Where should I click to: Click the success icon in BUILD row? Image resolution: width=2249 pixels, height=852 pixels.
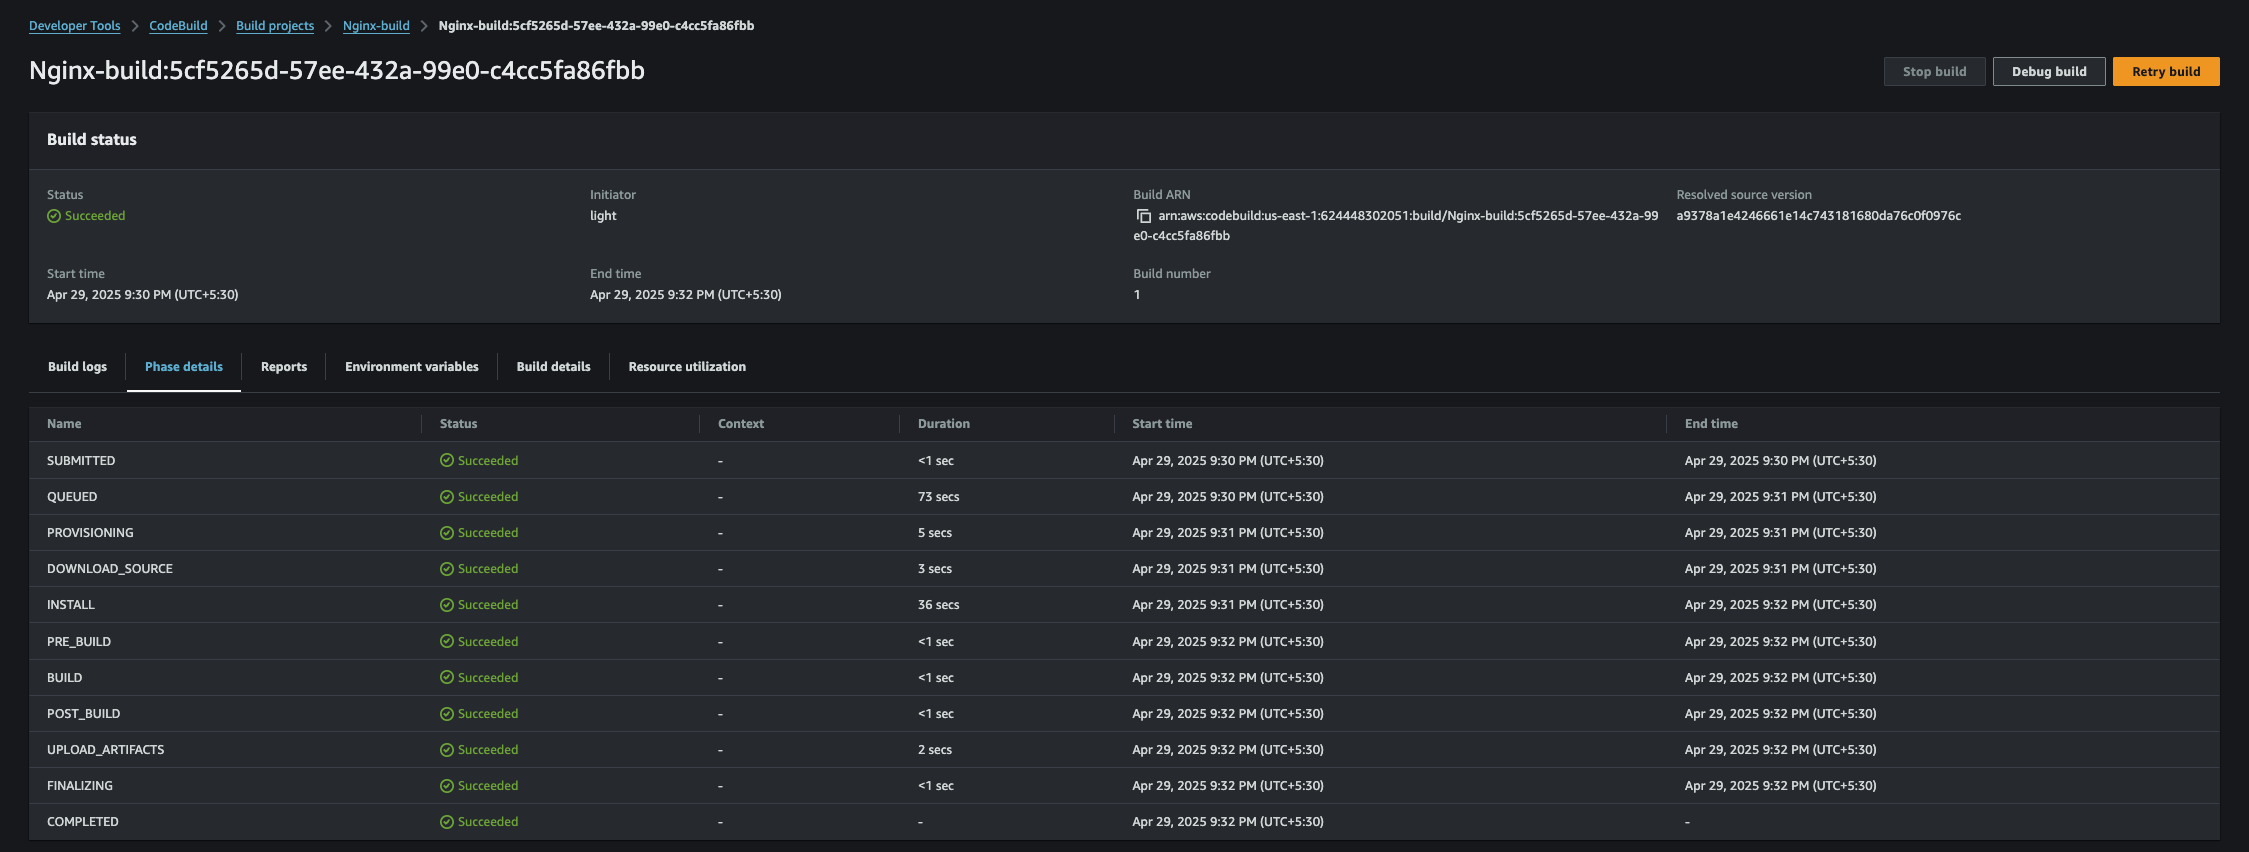[447, 678]
